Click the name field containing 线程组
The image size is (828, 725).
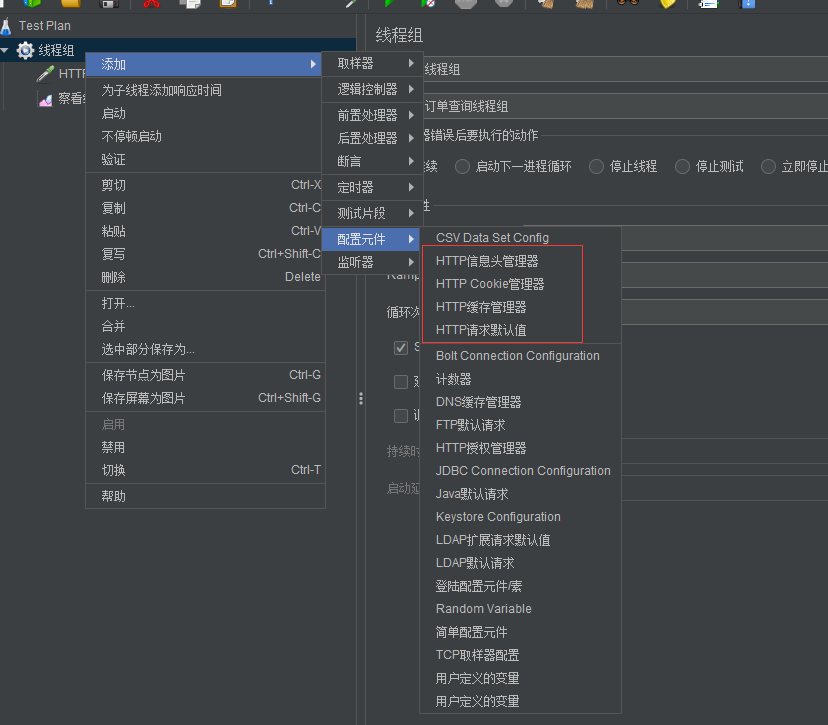(x=625, y=69)
